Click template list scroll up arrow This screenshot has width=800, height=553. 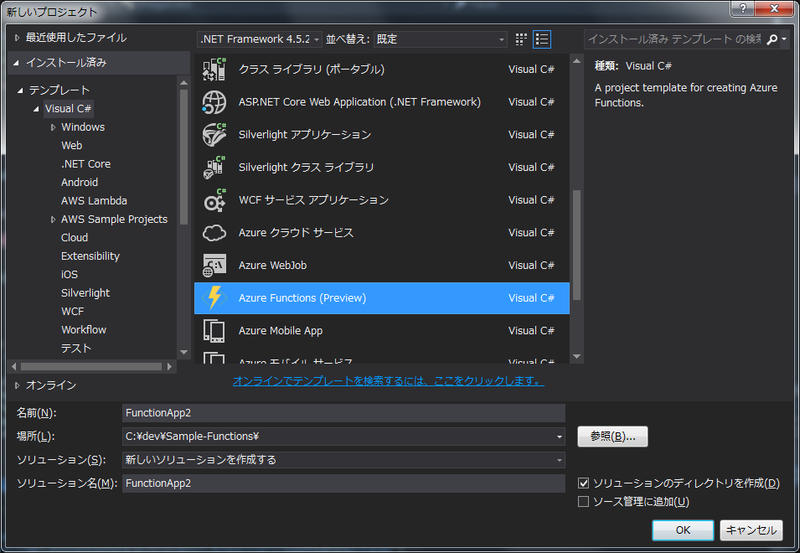(577, 61)
